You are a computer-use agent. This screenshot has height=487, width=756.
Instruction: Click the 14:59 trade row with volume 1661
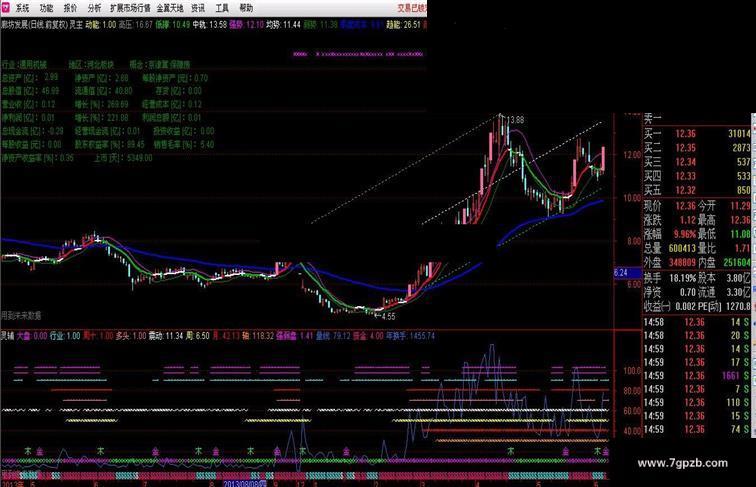(x=697, y=376)
